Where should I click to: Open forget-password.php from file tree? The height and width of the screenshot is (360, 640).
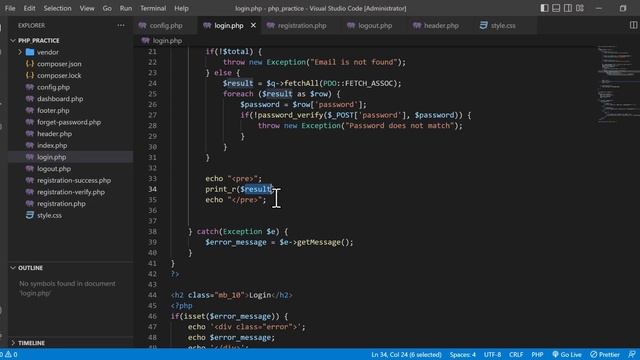pyautogui.click(x=69, y=122)
